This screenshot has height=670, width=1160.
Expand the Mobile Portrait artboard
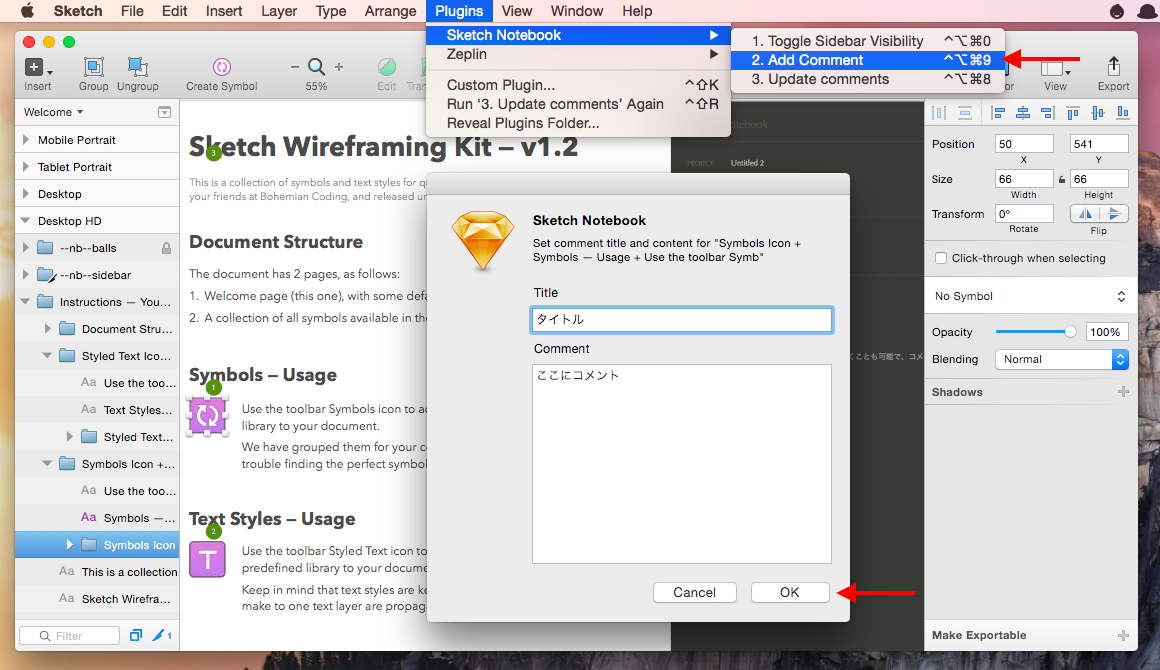26,140
